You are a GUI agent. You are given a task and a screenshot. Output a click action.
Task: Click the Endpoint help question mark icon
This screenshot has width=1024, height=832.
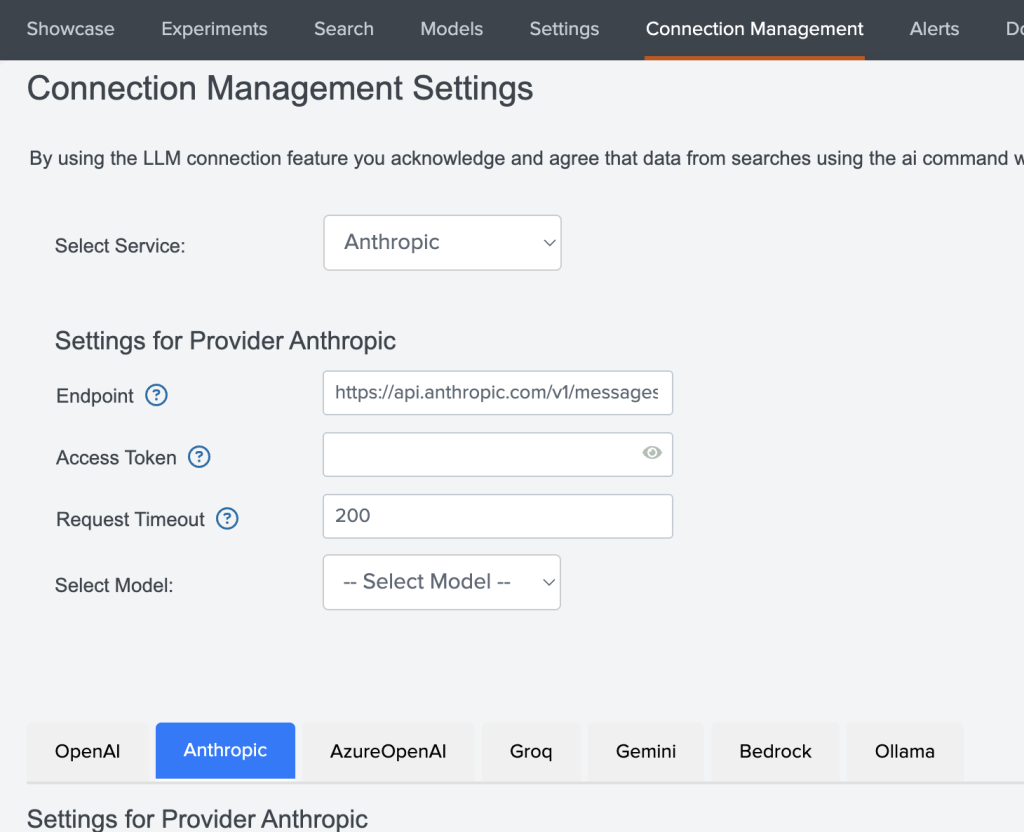pos(156,395)
